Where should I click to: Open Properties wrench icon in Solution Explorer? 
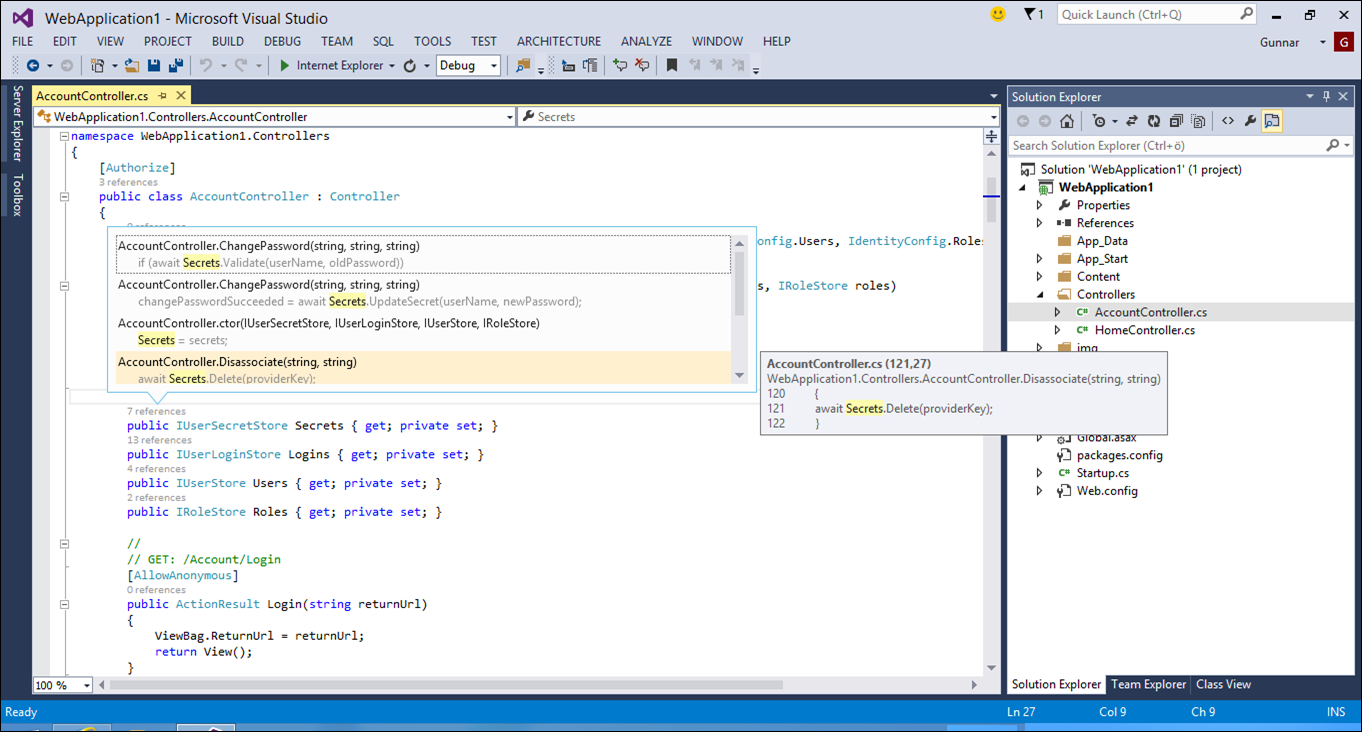click(x=1249, y=121)
